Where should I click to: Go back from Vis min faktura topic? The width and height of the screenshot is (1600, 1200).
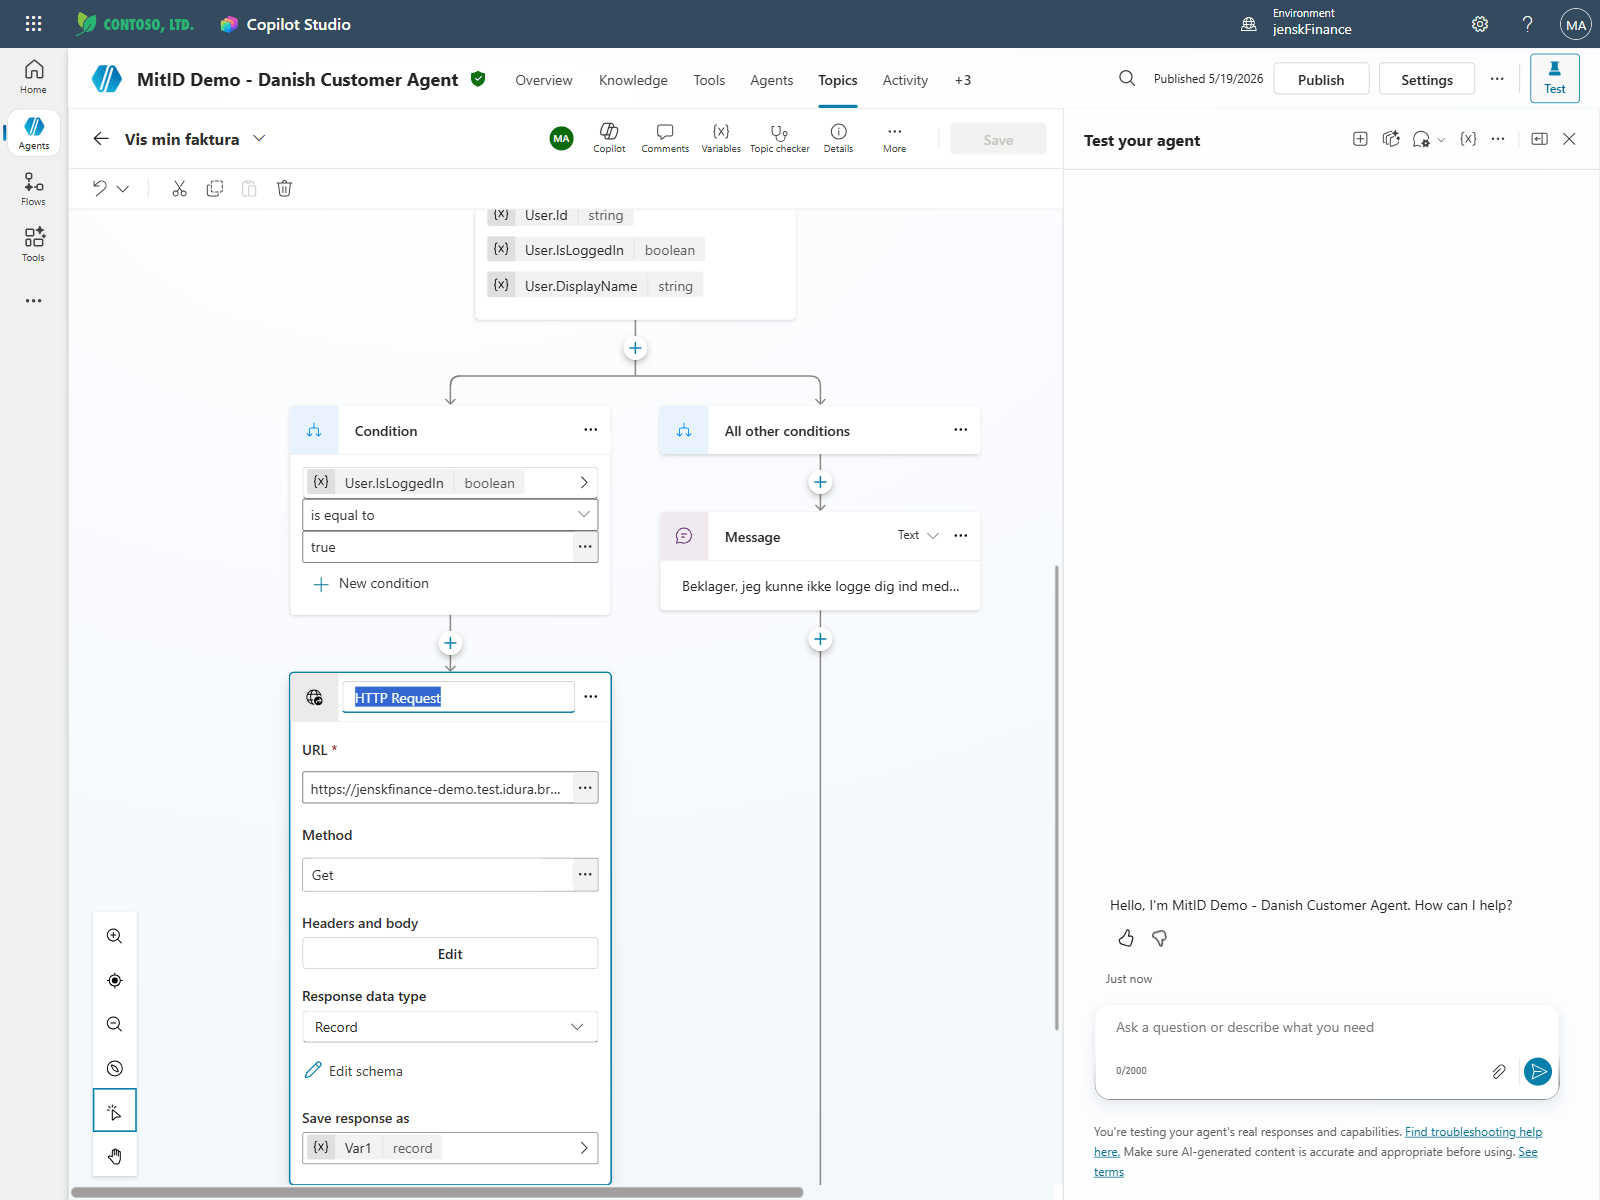(101, 139)
